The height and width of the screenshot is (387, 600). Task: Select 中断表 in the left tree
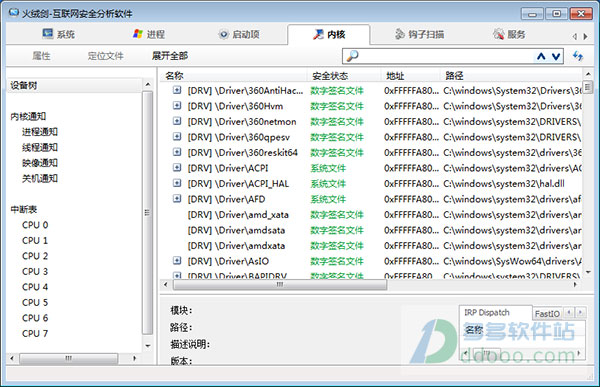[24, 209]
